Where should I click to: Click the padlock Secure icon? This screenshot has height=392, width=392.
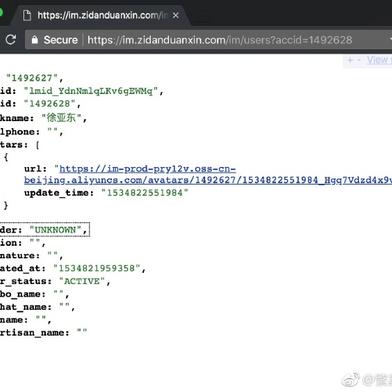pos(35,40)
